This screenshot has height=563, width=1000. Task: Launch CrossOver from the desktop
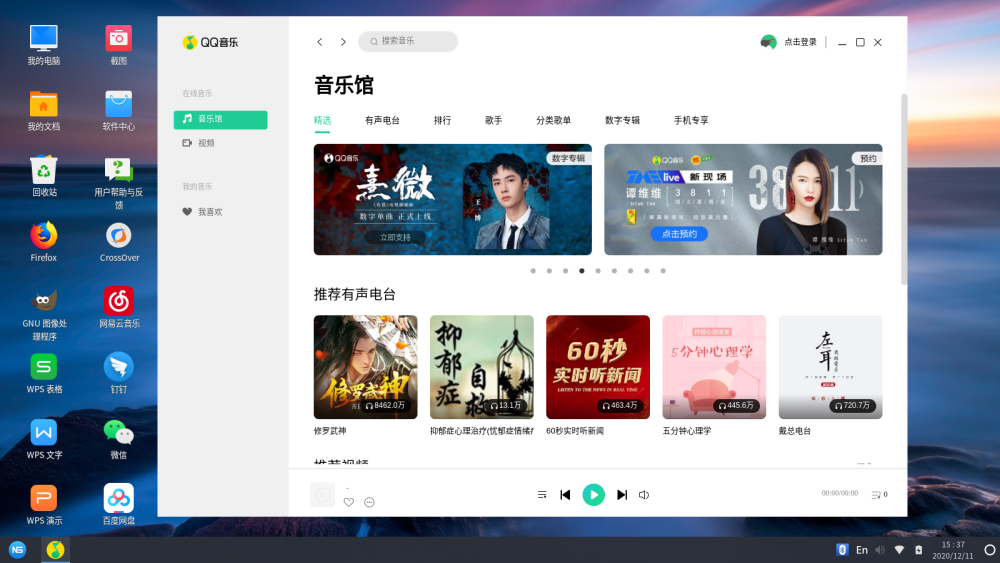click(119, 242)
